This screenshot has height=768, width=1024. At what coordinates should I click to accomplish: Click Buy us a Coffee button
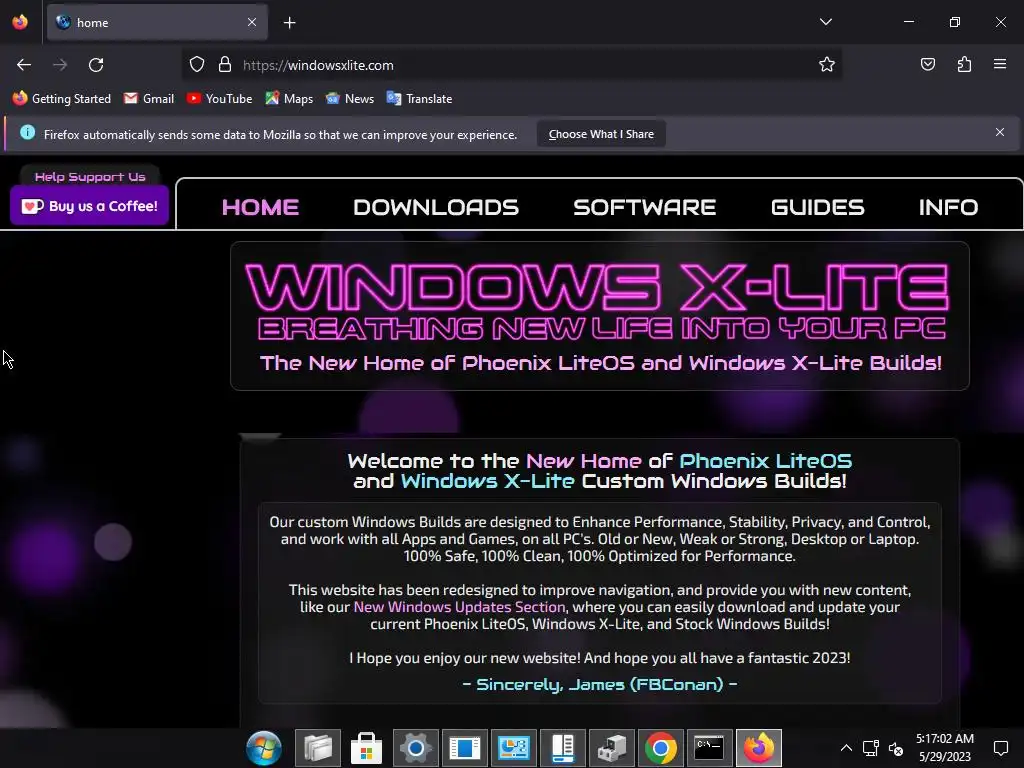click(x=89, y=206)
